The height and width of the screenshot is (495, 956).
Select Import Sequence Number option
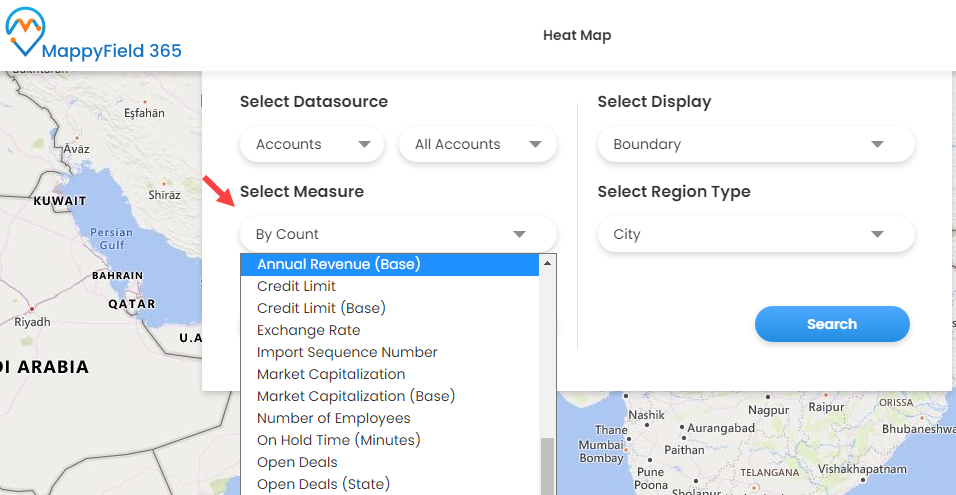(347, 352)
